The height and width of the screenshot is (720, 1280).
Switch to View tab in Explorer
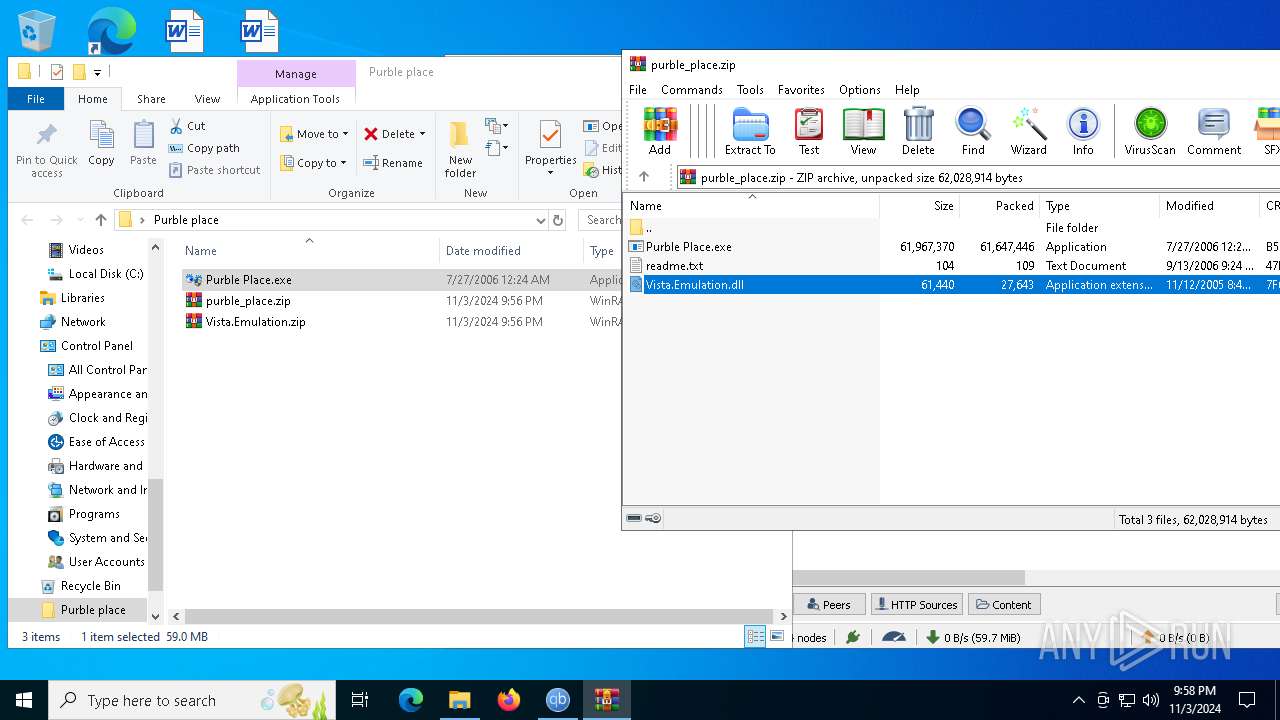pos(207,99)
